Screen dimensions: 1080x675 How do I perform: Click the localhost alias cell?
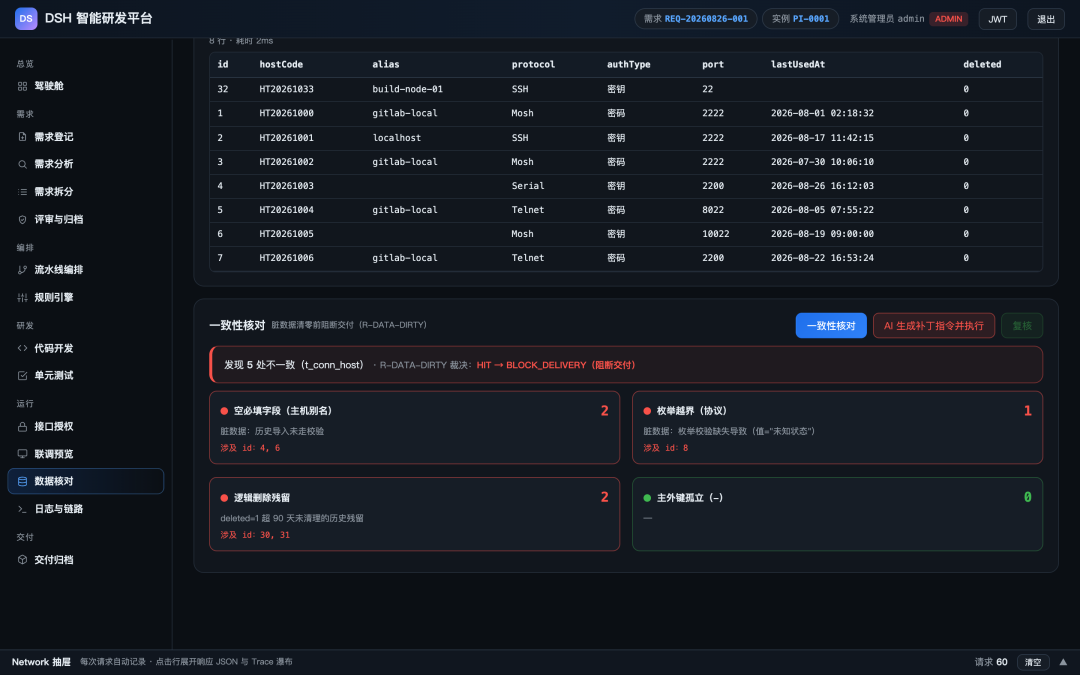[396, 138]
